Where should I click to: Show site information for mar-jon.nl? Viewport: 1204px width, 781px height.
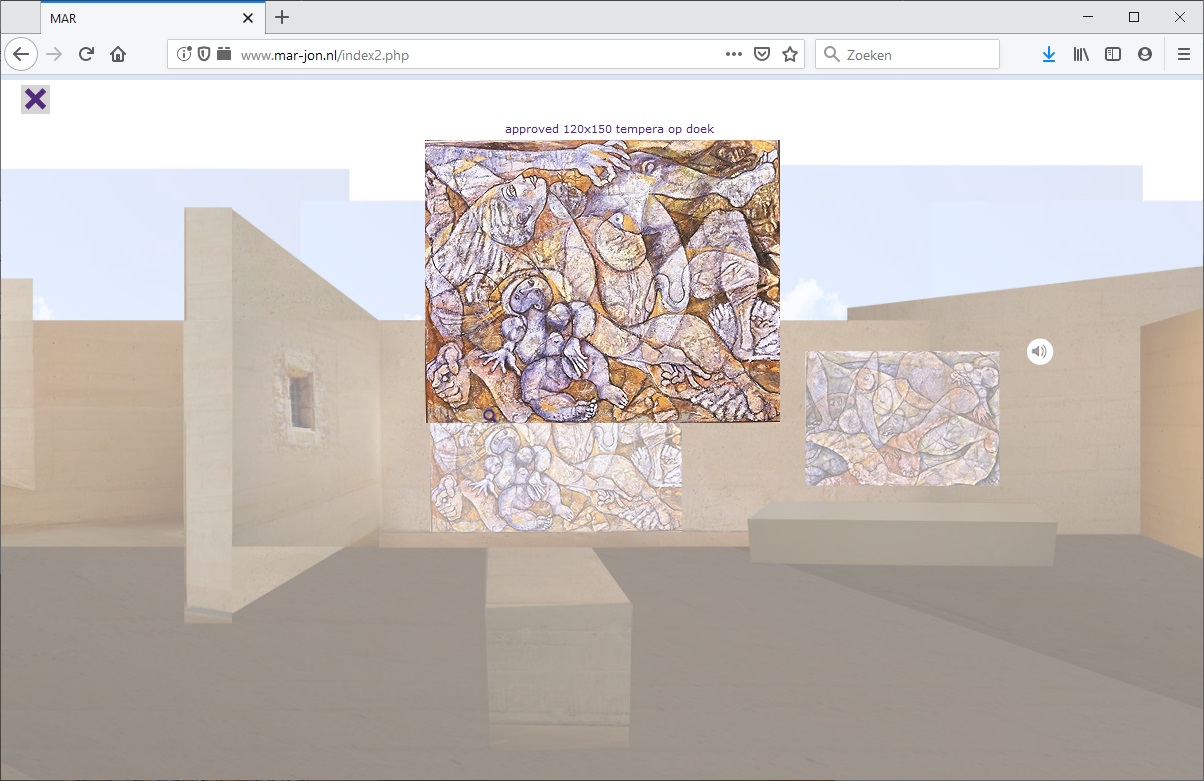coord(185,55)
